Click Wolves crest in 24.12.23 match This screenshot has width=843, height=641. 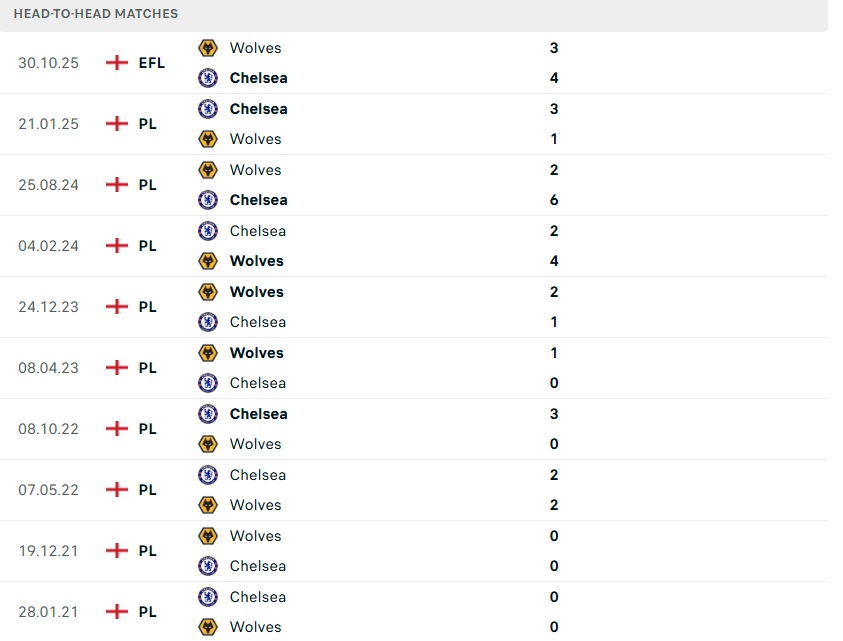tap(208, 292)
